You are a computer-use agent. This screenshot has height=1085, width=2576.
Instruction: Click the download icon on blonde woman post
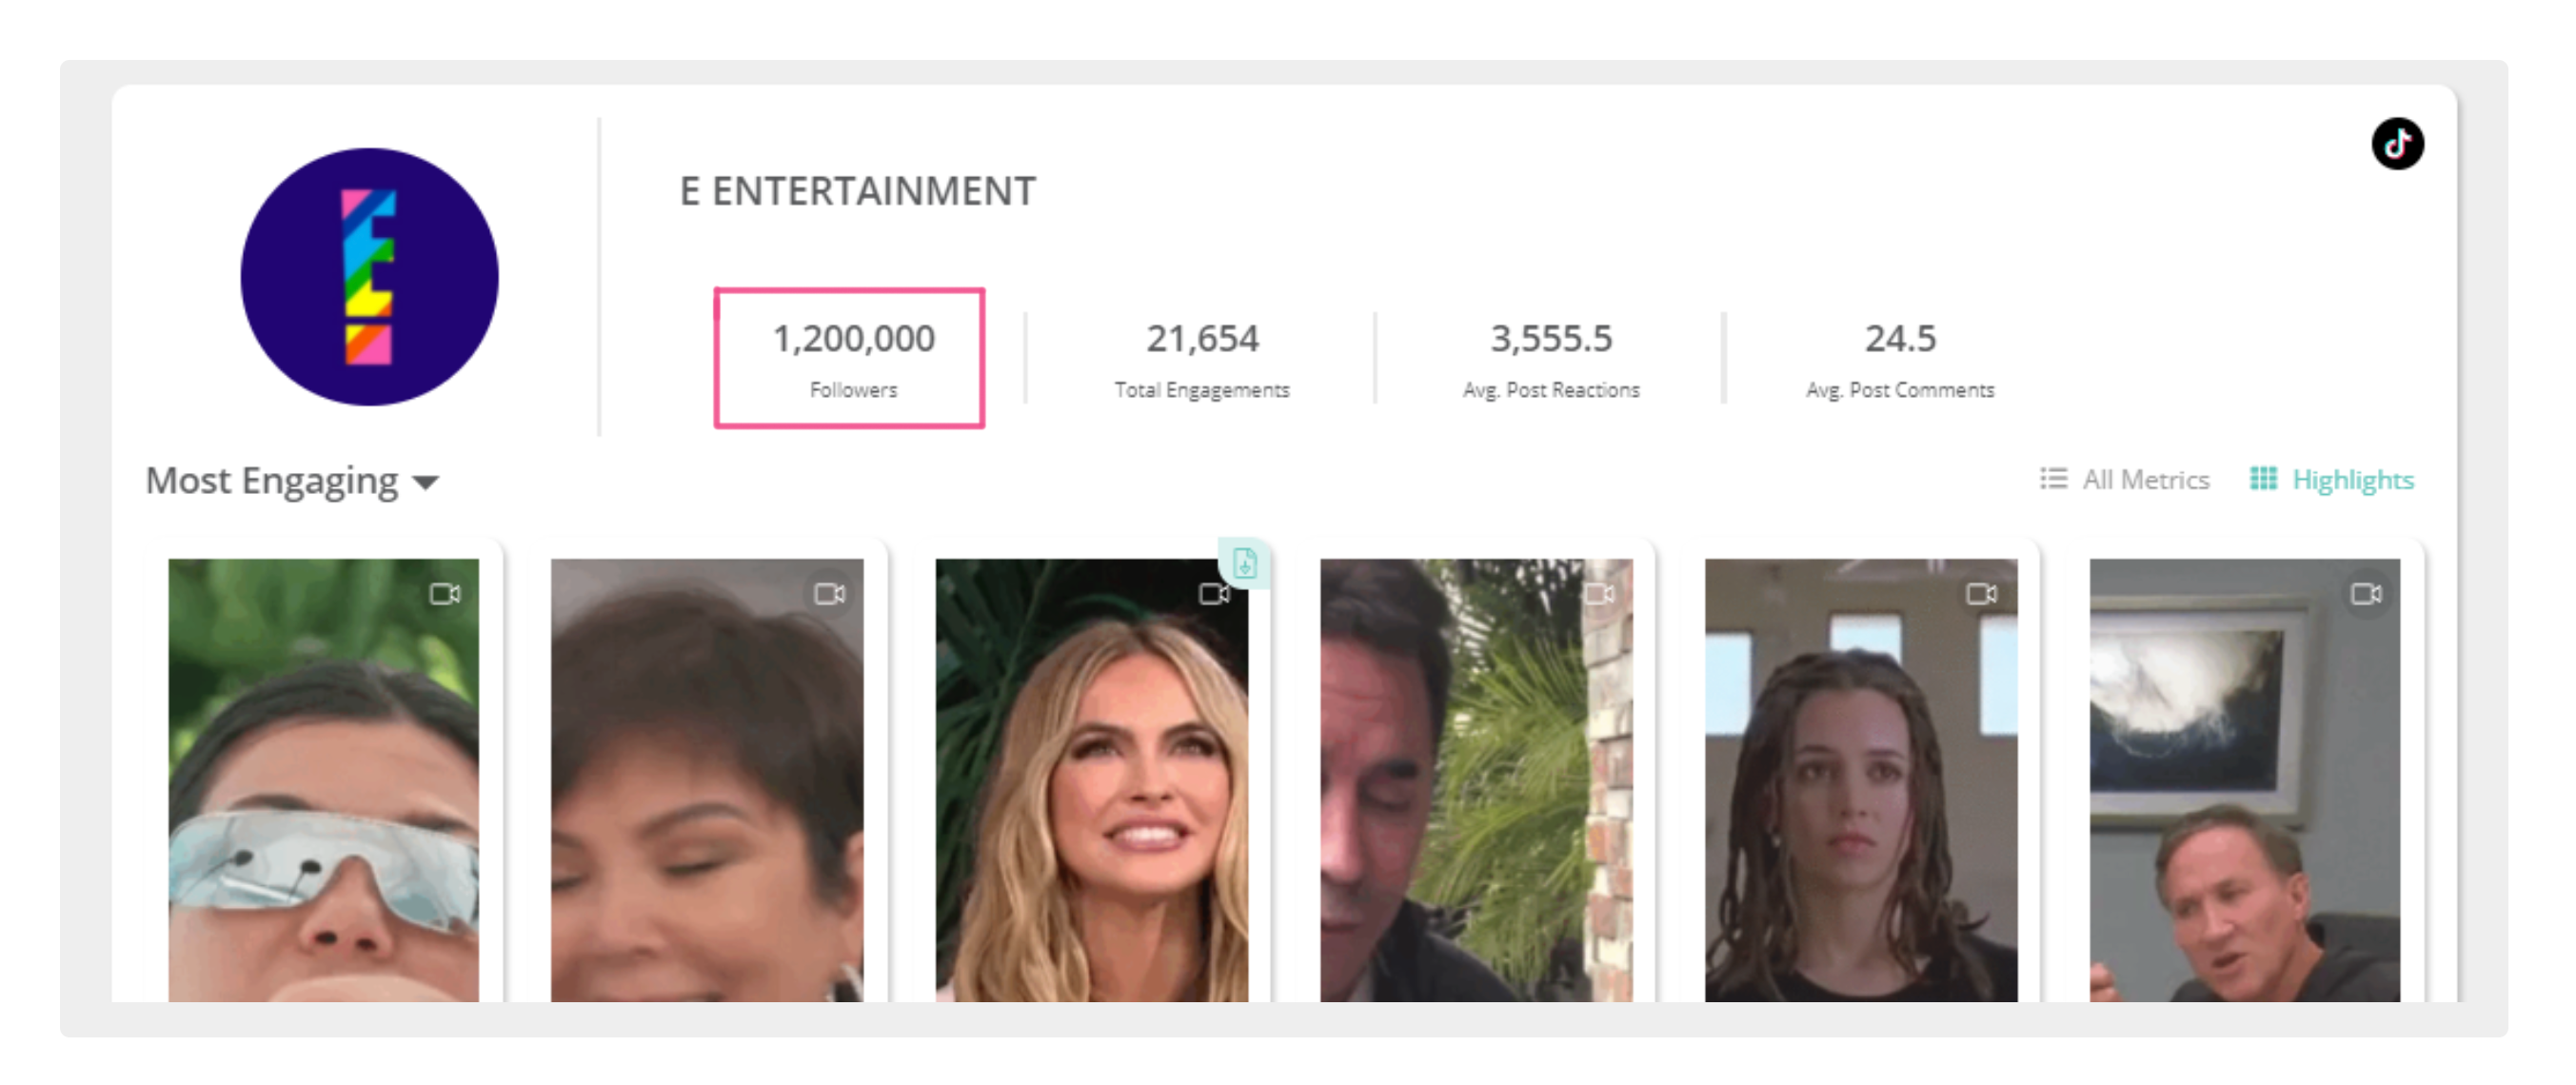tap(1244, 563)
